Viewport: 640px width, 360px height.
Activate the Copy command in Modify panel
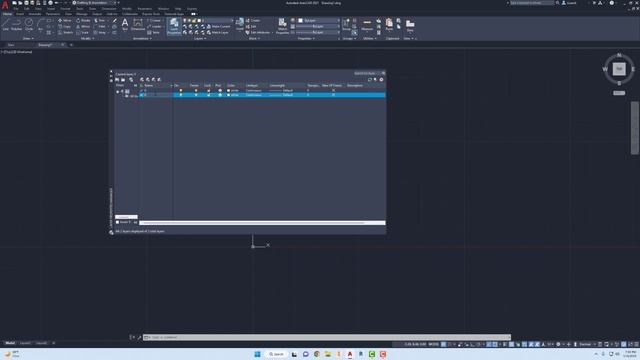pyautogui.click(x=64, y=27)
